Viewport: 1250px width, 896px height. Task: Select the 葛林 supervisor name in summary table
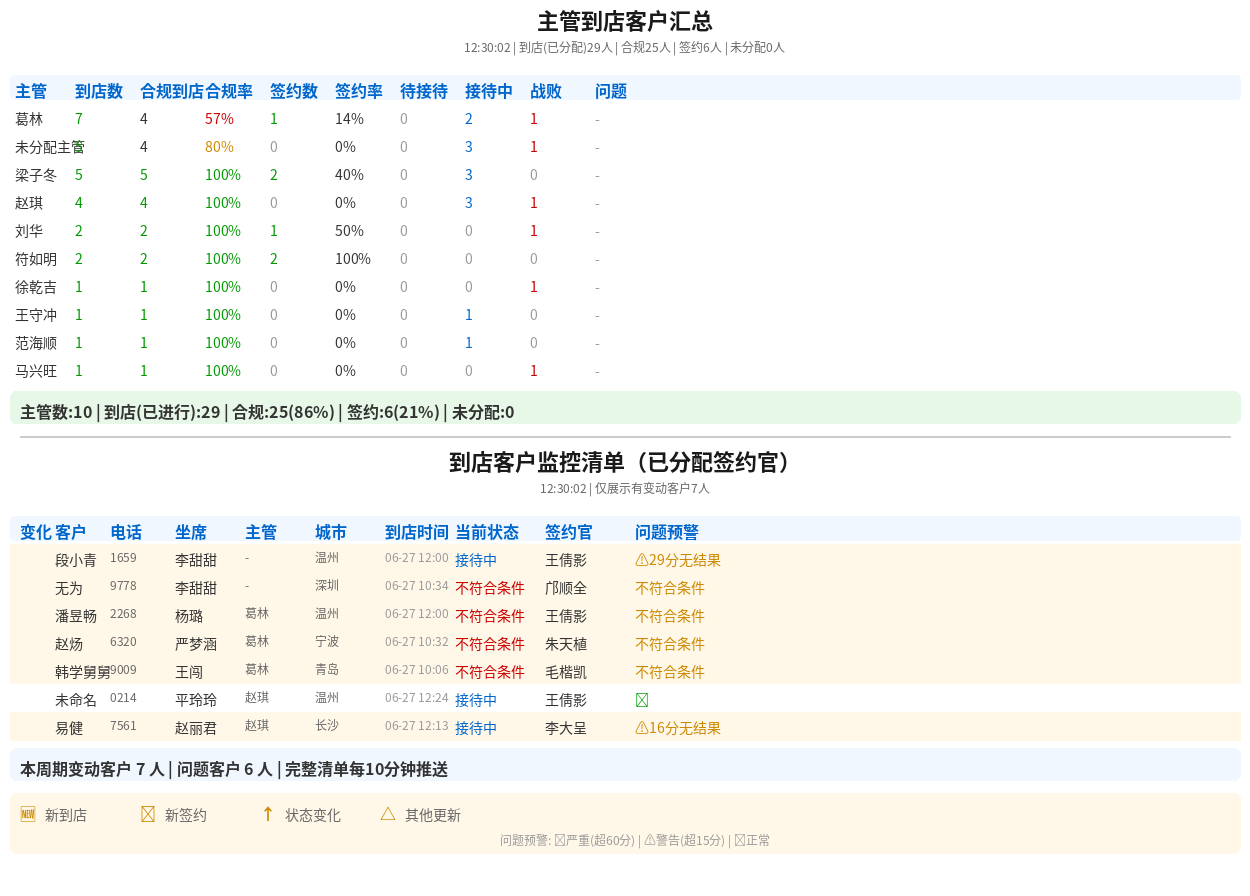tap(29, 119)
